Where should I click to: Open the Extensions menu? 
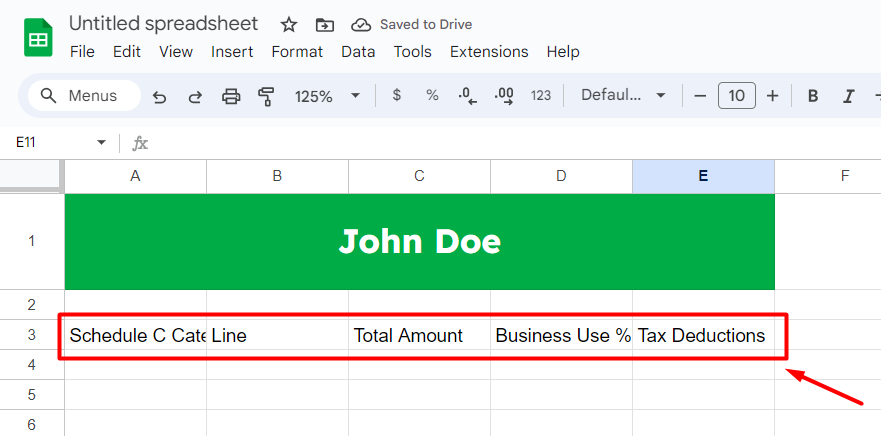click(489, 52)
